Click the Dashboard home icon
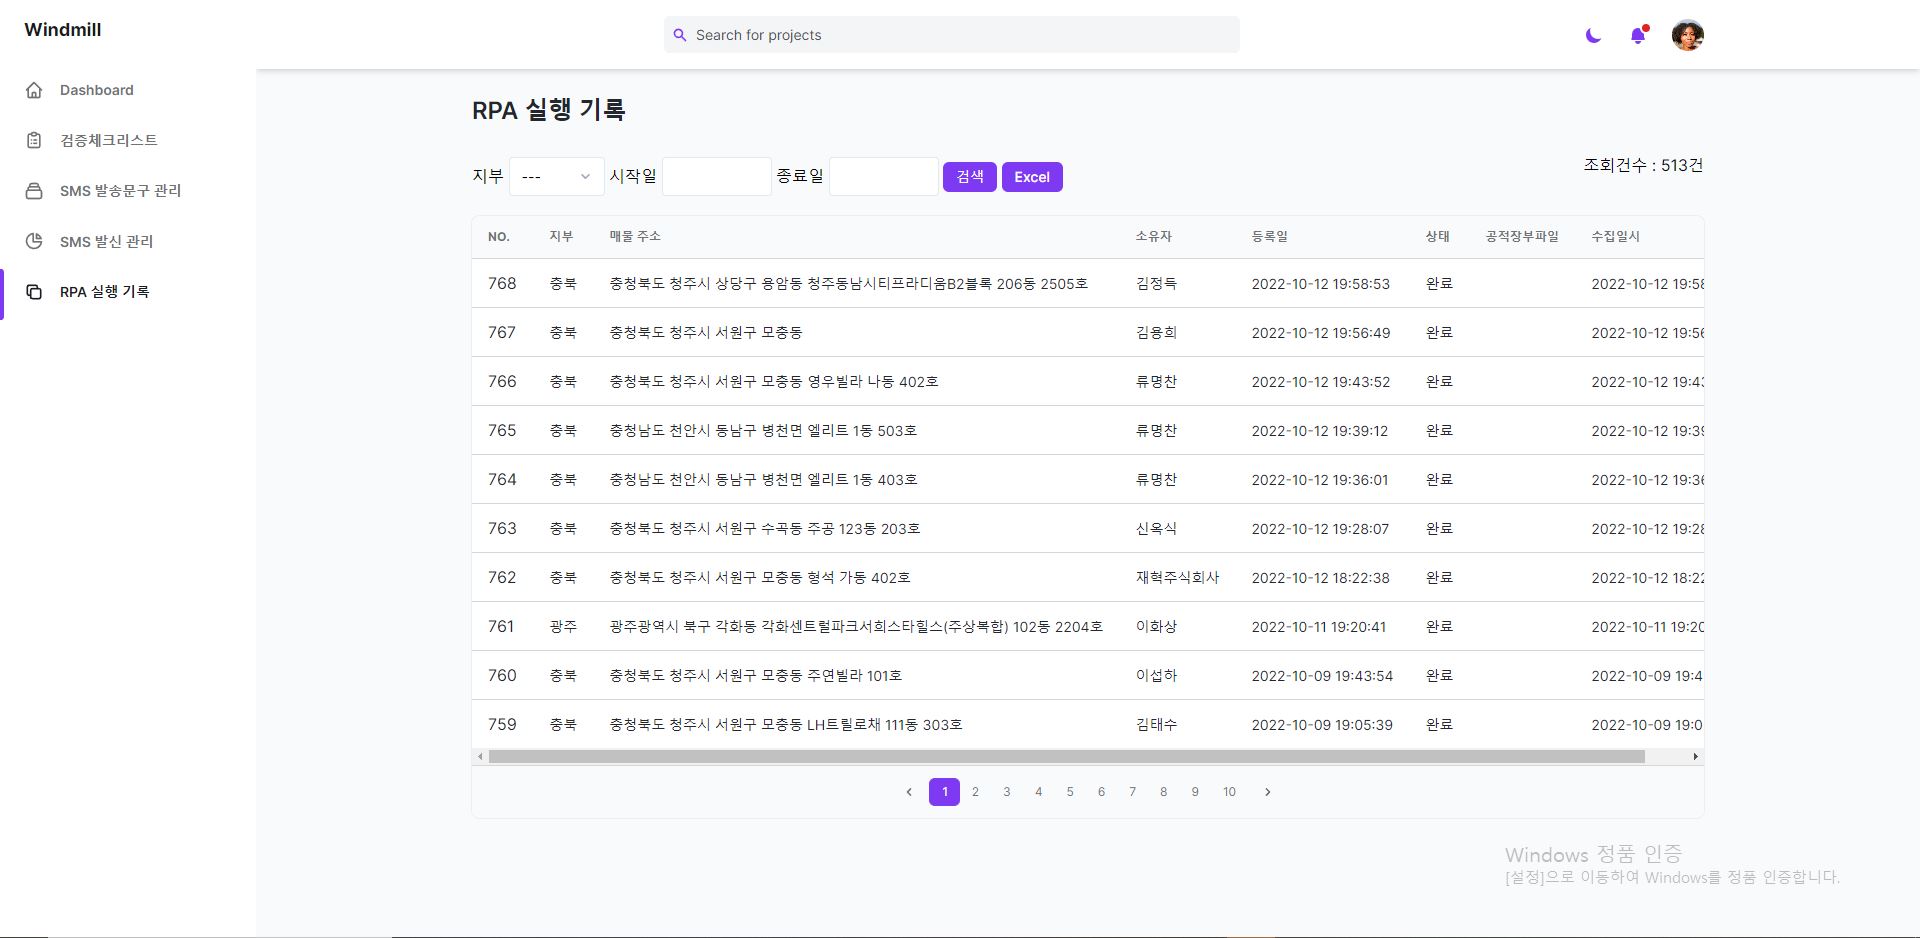 coord(34,90)
